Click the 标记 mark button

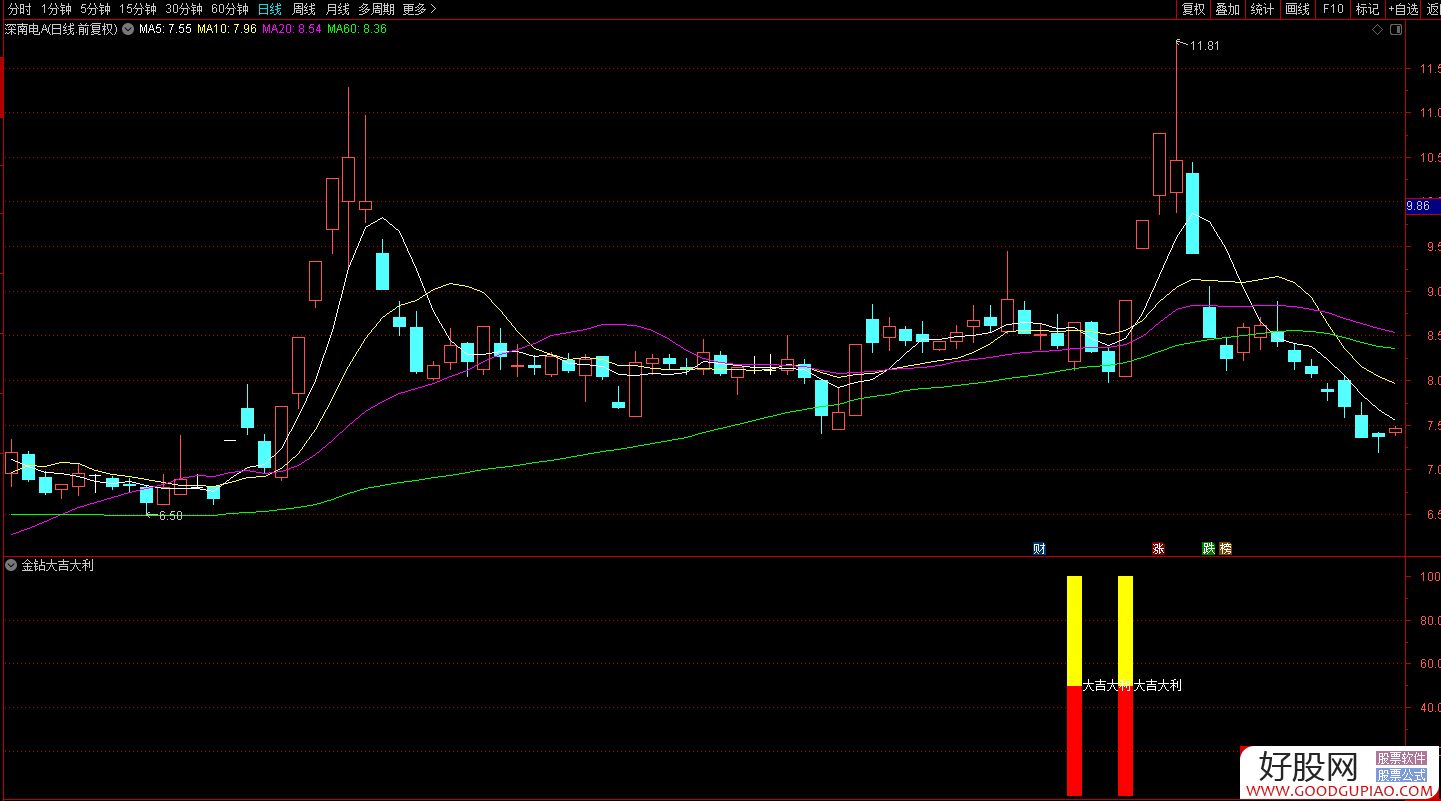point(1367,9)
